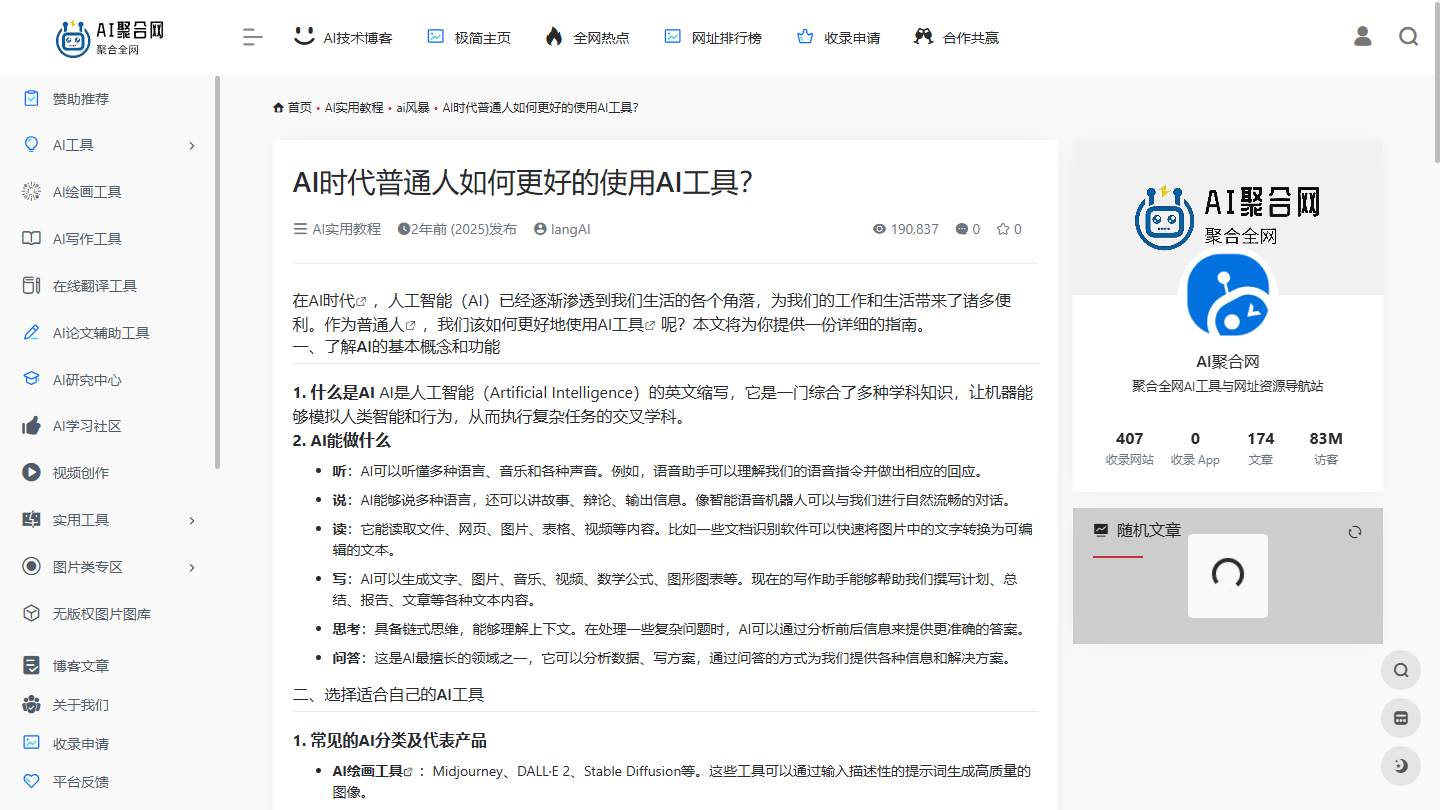Open 全网热点 in top navigation
This screenshot has width=1440, height=810.
587,37
